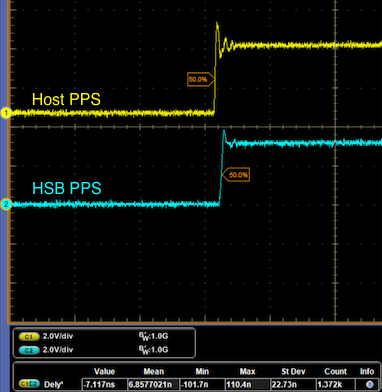Click the Dely* measurement name
Screen dimensions: 382x392
pos(54,384)
